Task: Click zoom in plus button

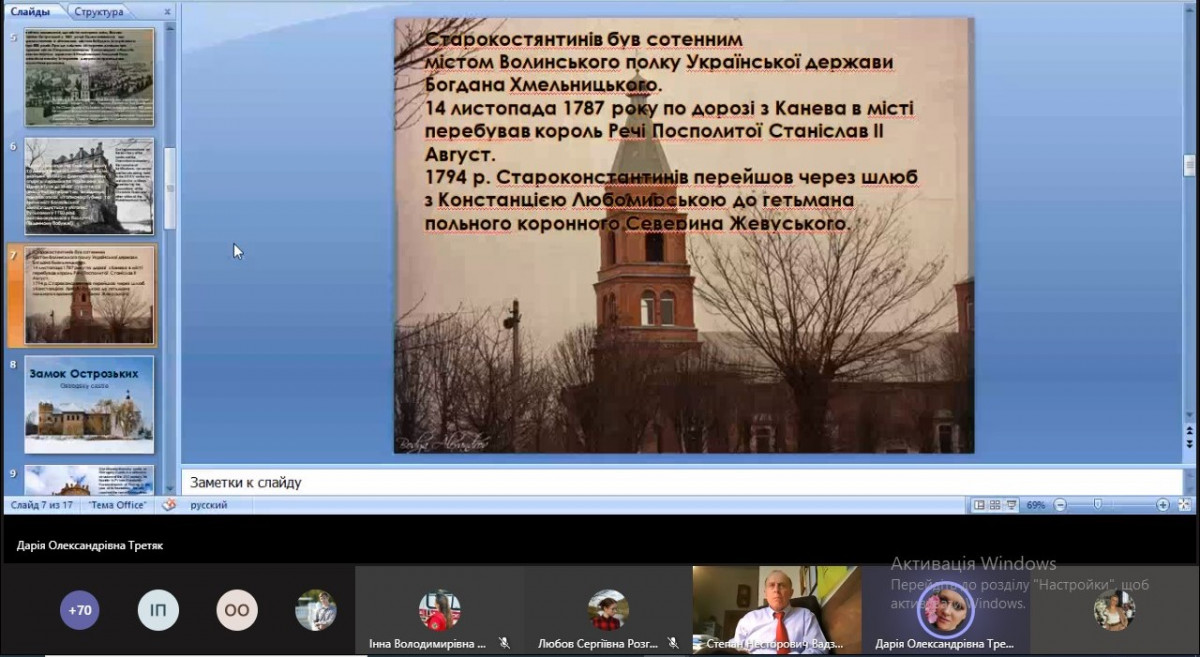Action: tap(1163, 506)
